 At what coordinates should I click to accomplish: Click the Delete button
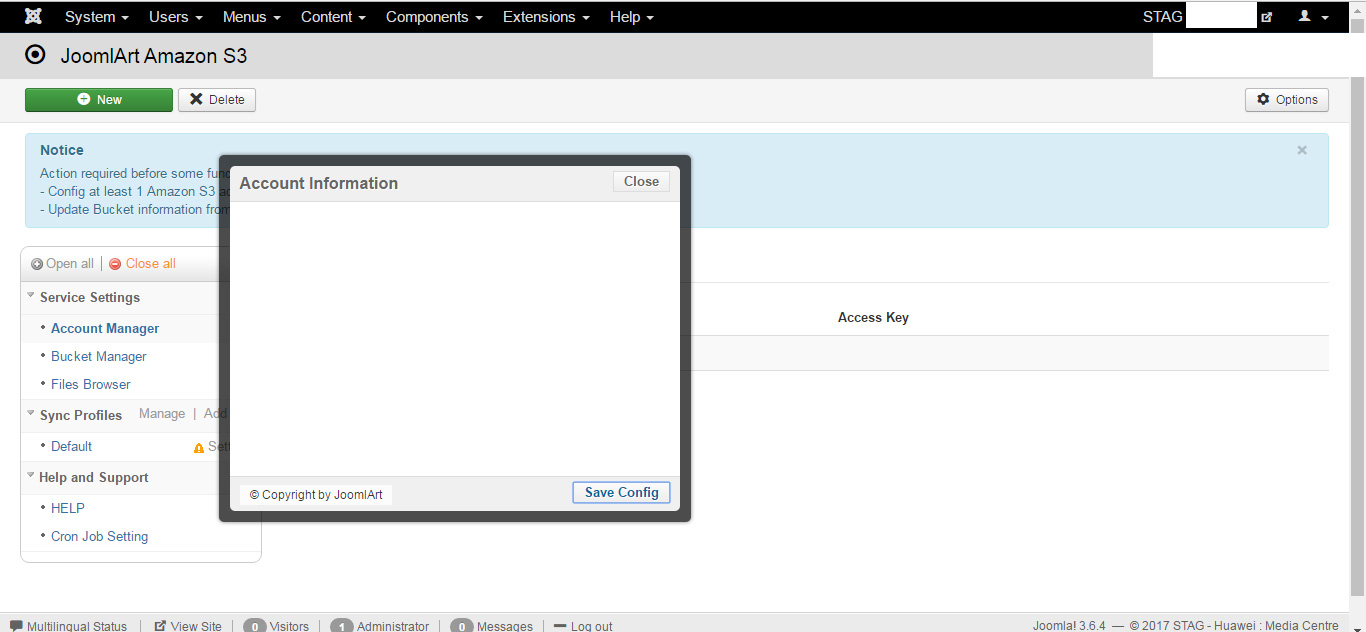coord(217,100)
